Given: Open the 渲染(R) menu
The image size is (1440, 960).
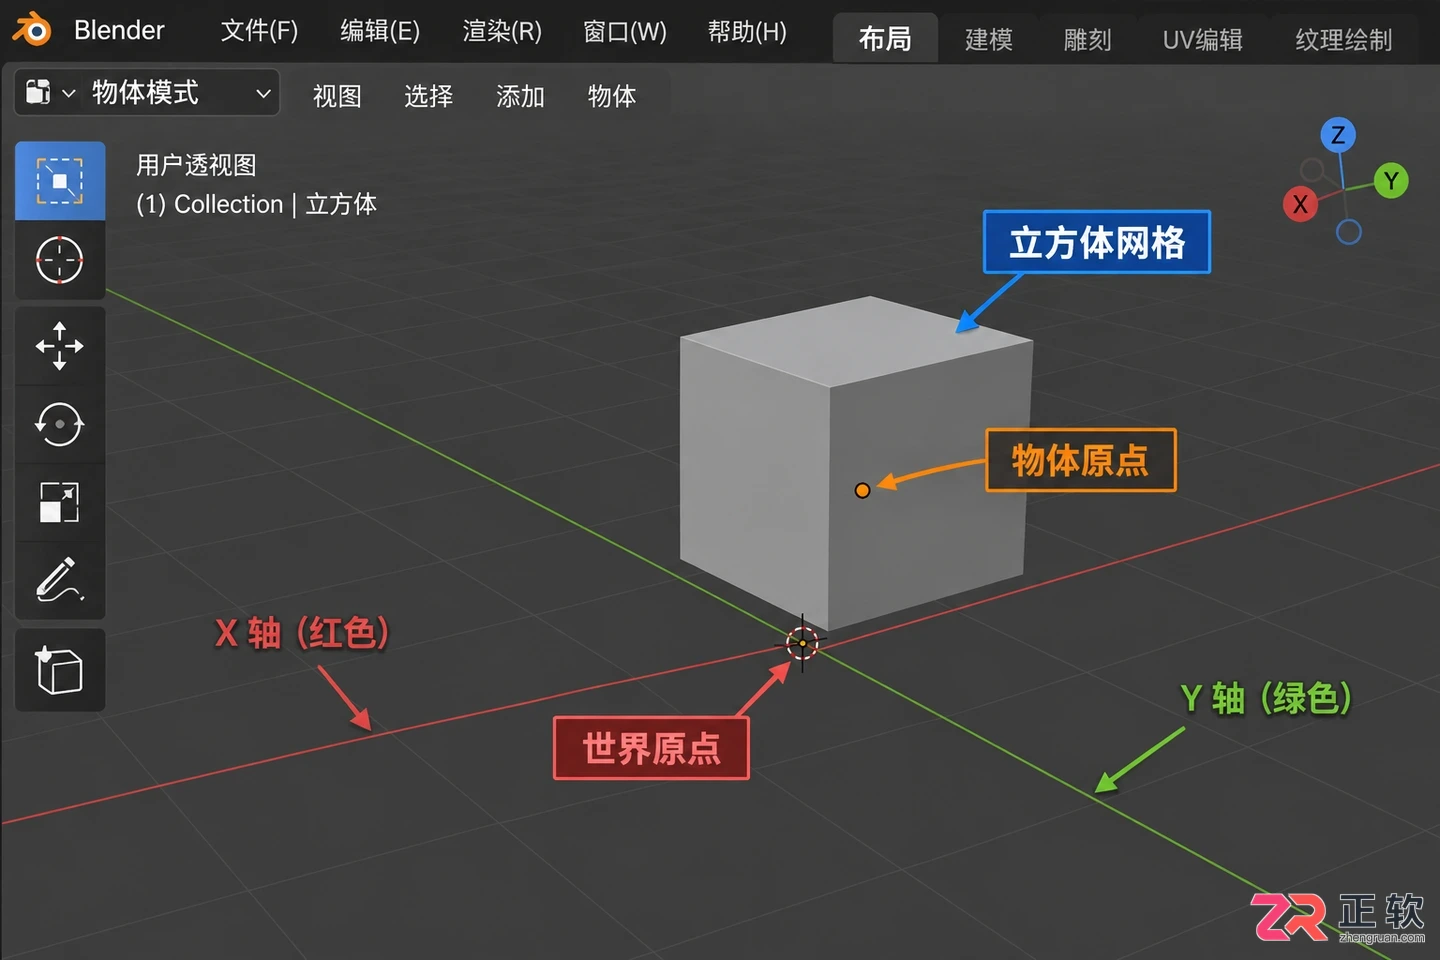Looking at the screenshot, I should (x=502, y=31).
